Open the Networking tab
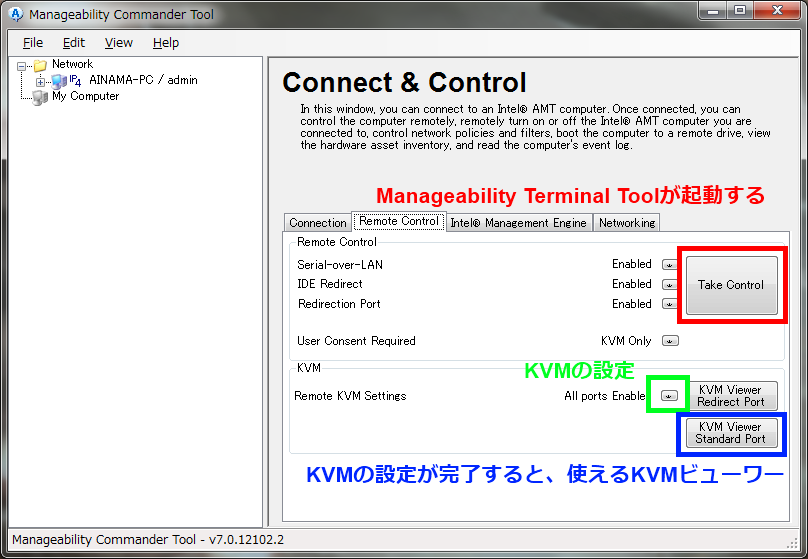The height and width of the screenshot is (559, 808). (627, 223)
